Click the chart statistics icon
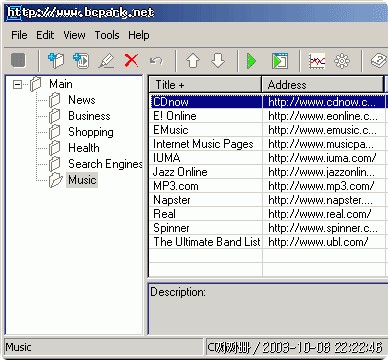 pyautogui.click(x=317, y=61)
